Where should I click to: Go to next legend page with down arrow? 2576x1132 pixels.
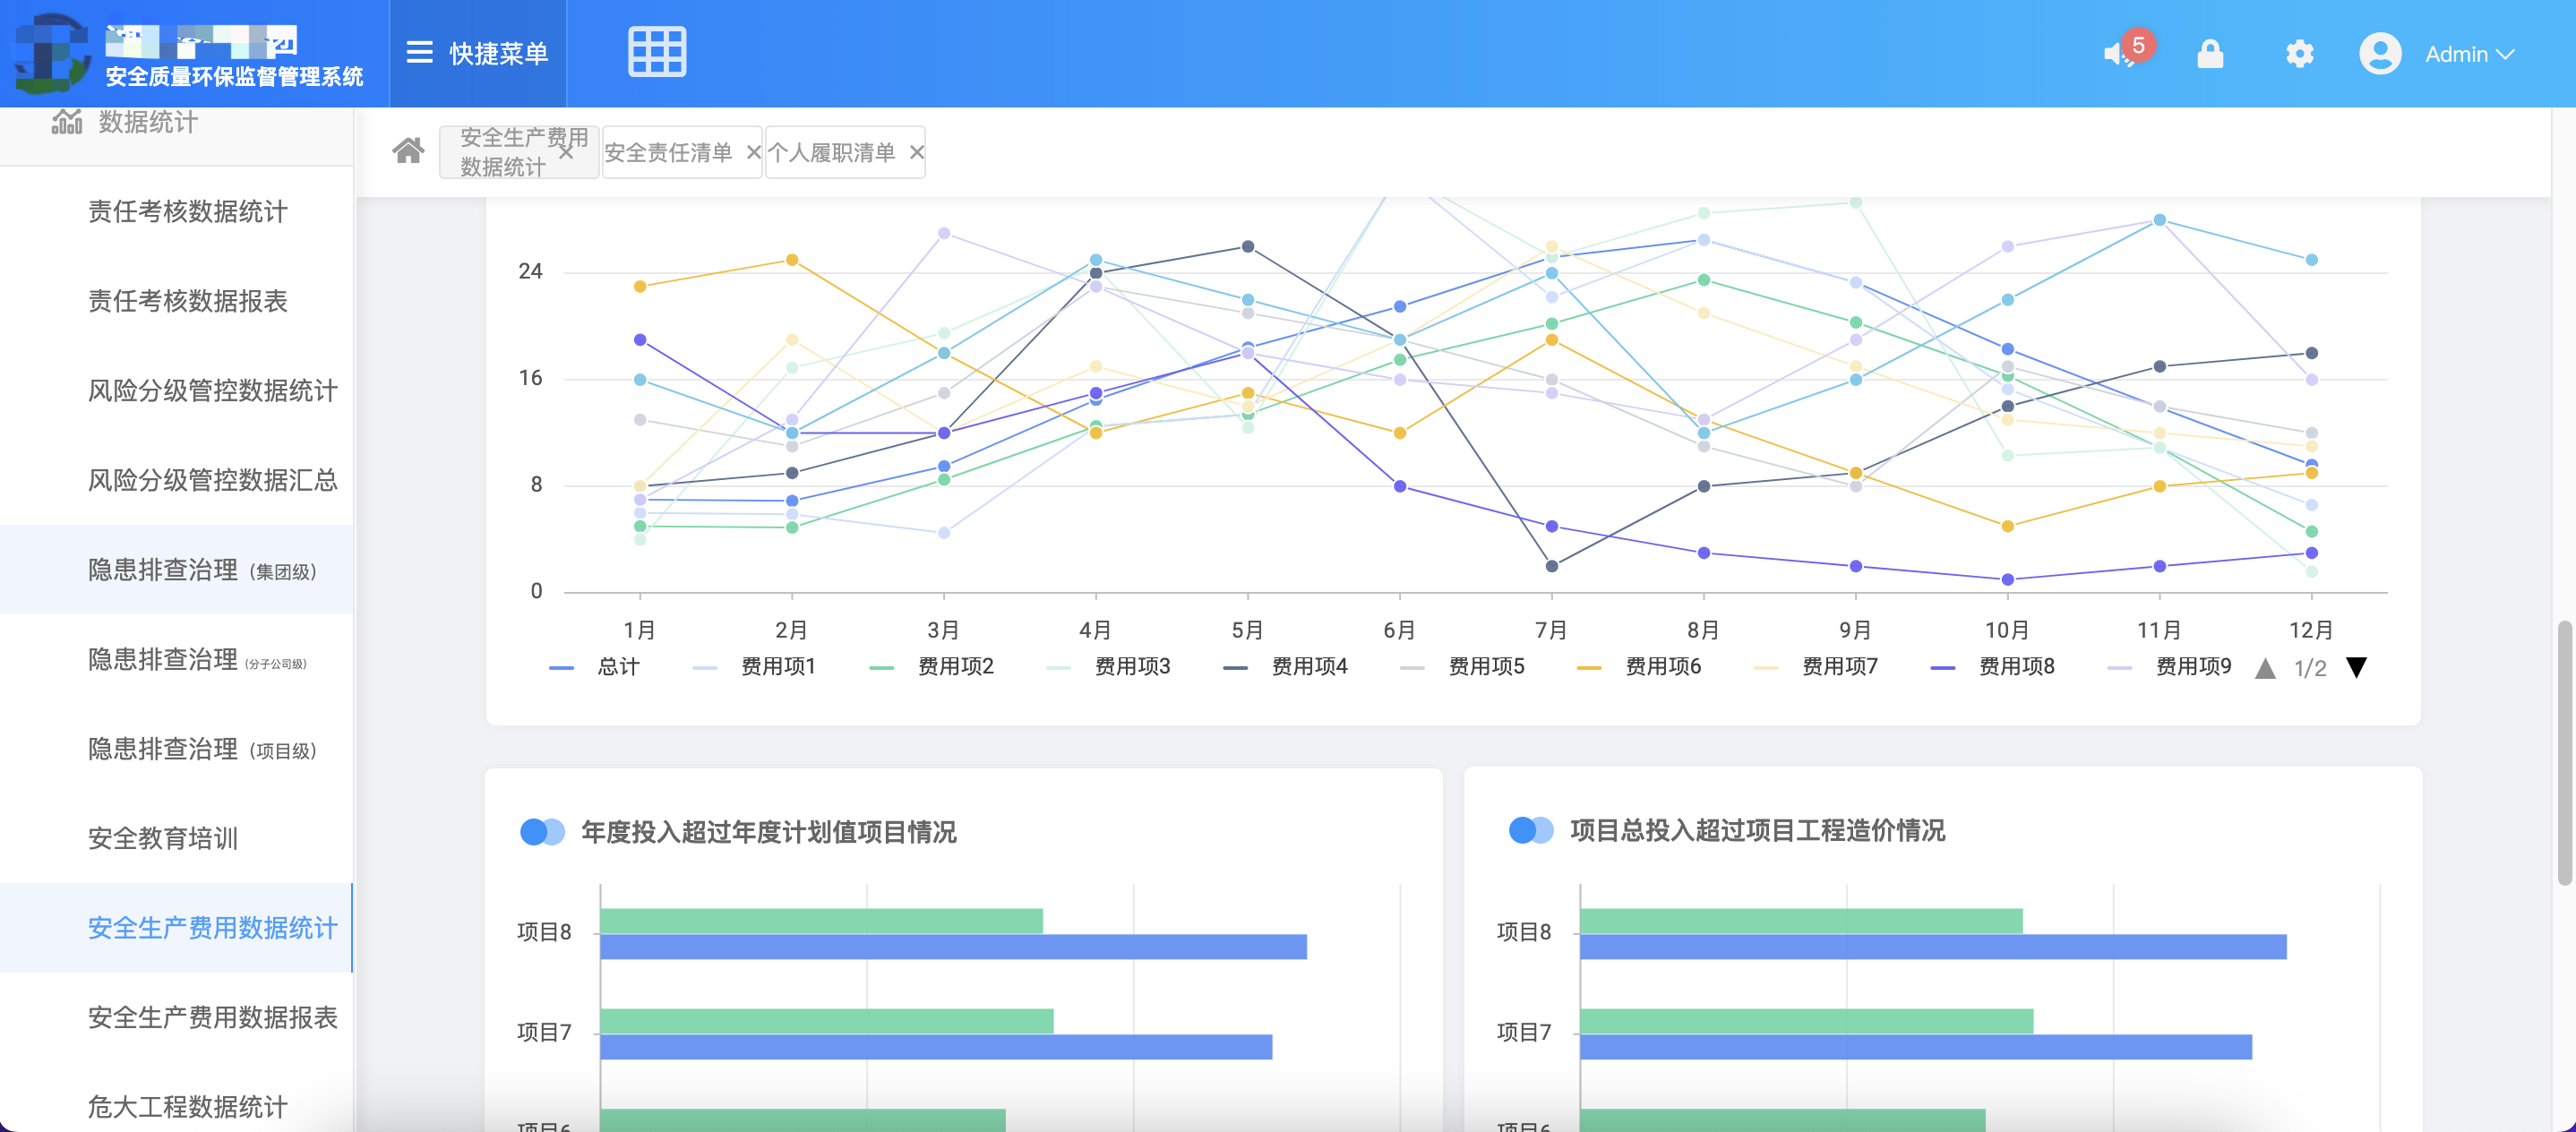[x=2357, y=668]
